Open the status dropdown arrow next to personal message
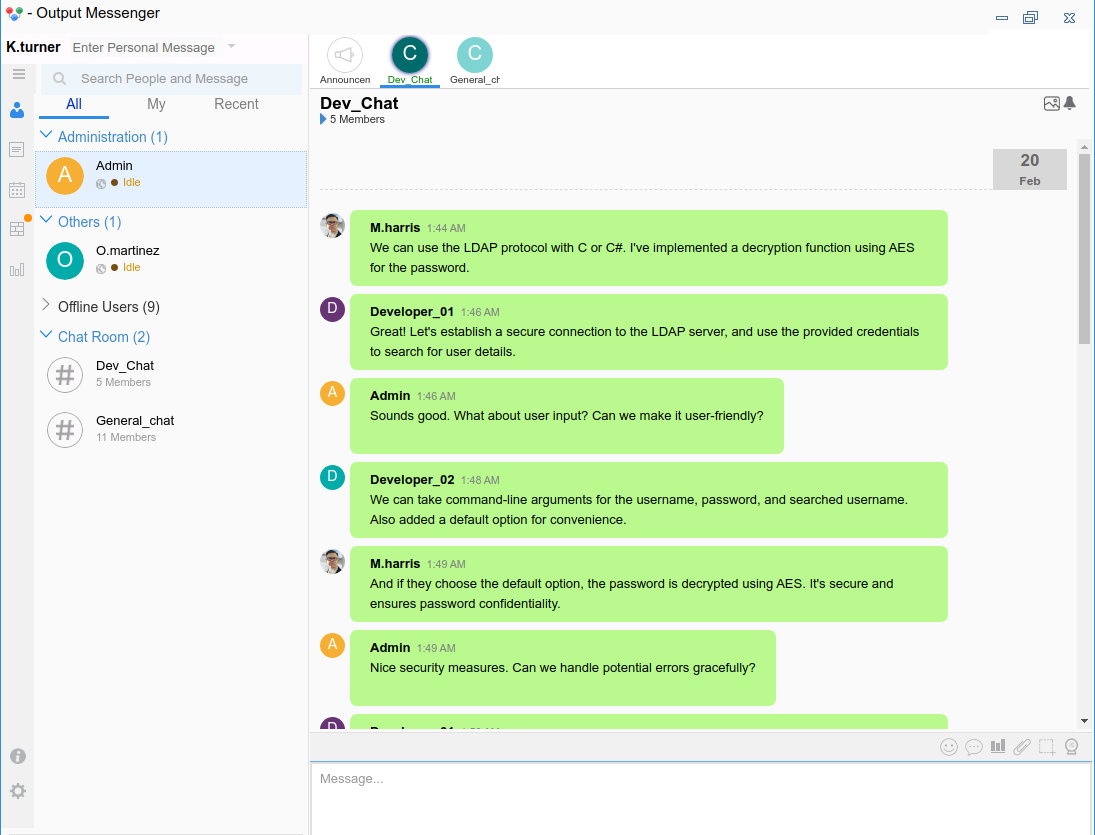 (x=231, y=47)
